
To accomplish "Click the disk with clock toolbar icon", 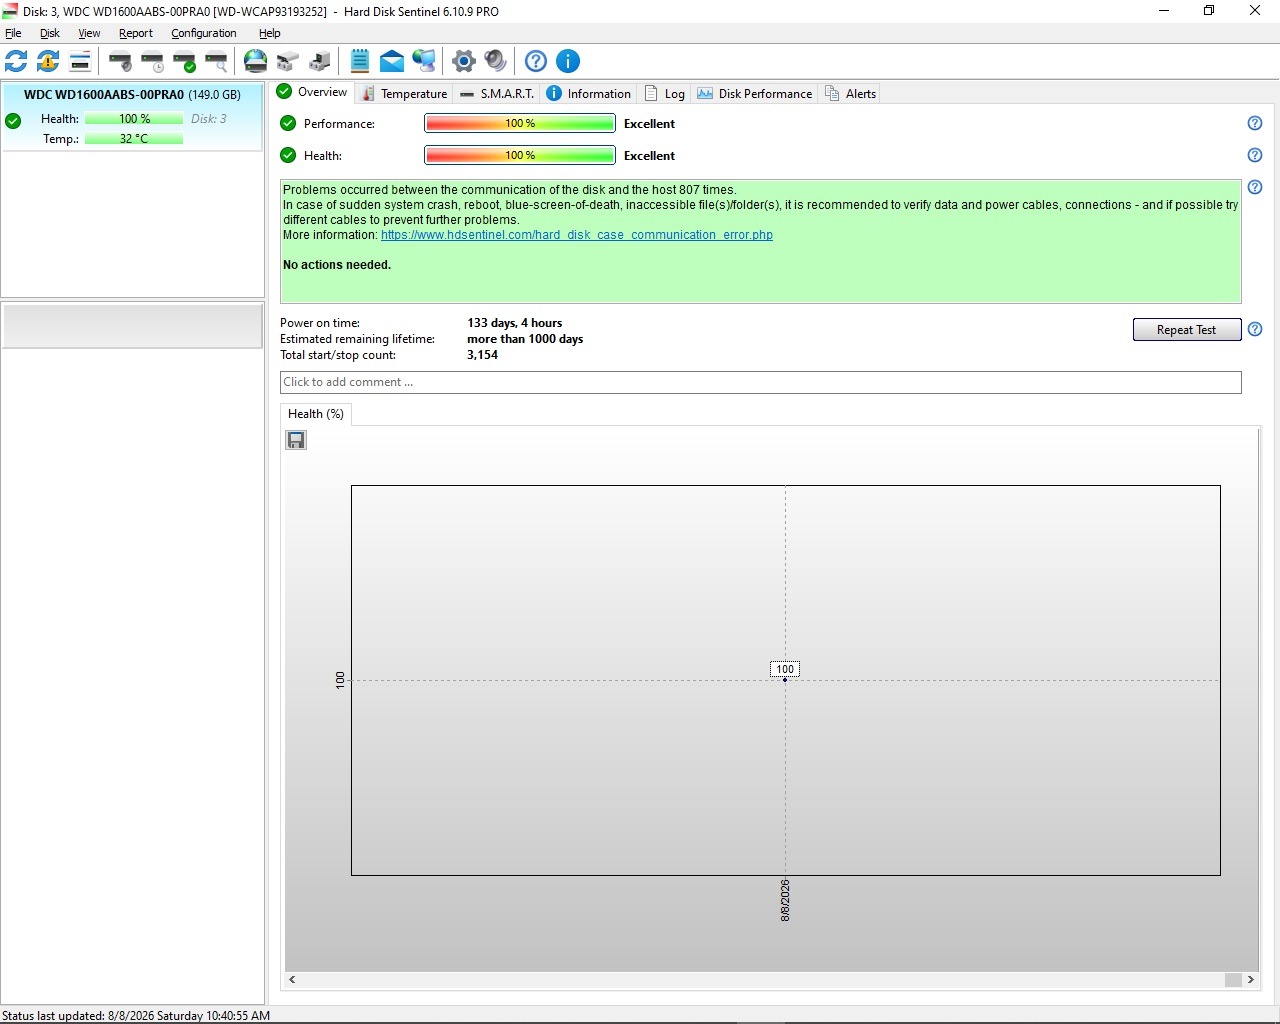I will pos(152,61).
